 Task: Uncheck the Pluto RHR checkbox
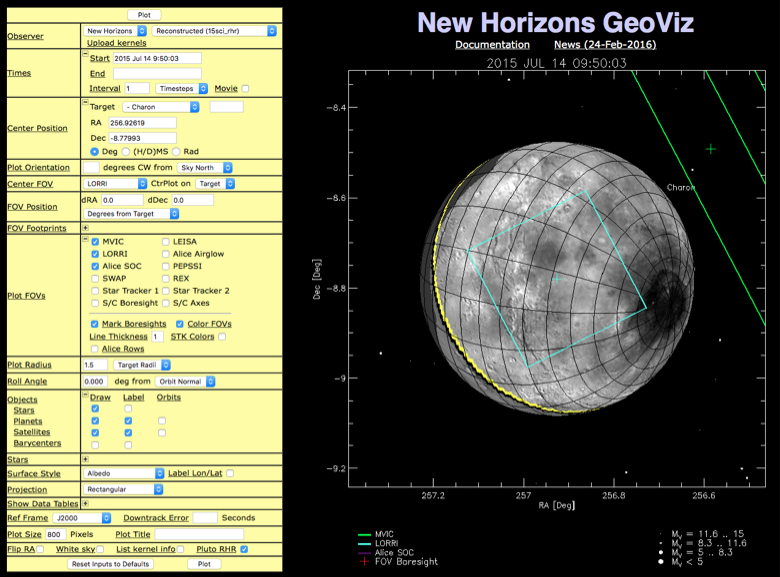(x=244, y=549)
